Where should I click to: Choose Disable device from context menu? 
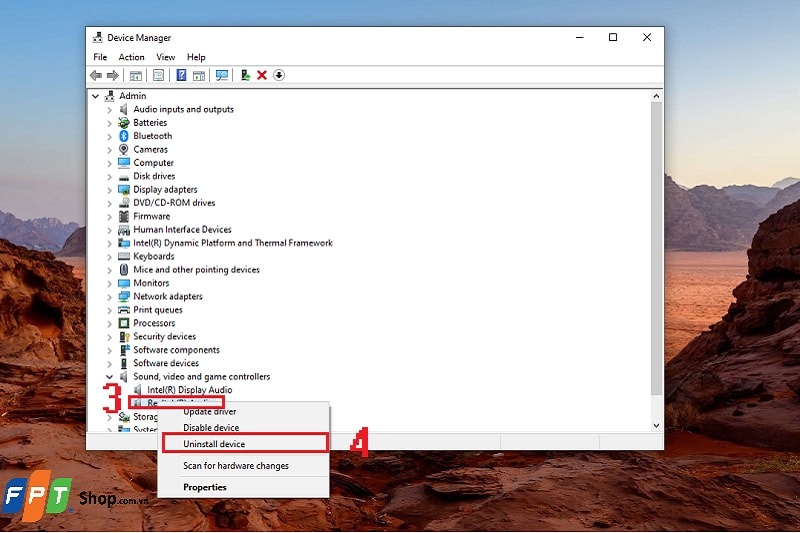click(x=243, y=428)
